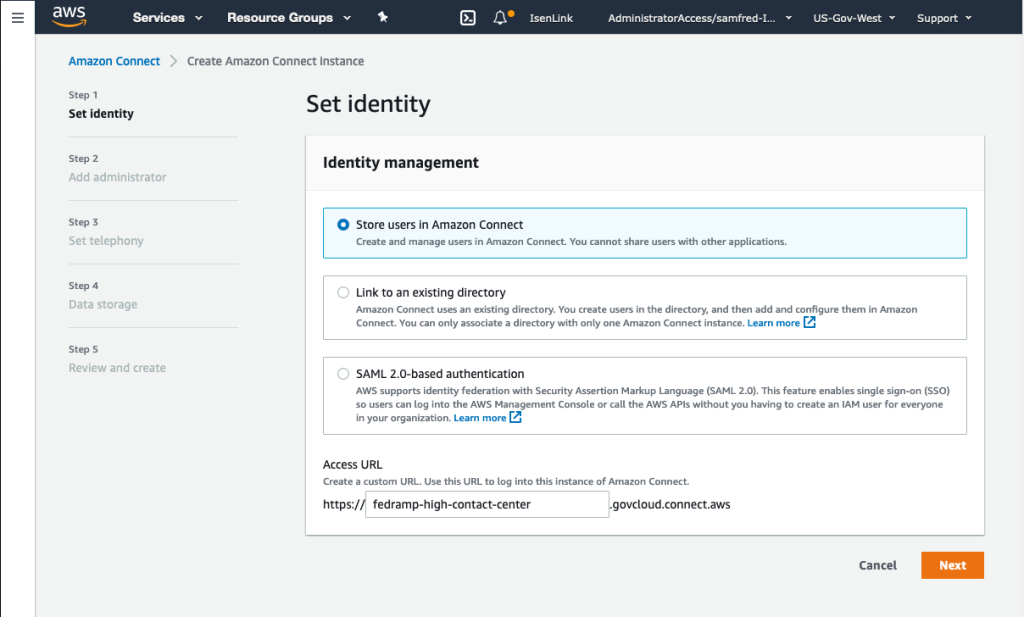The width and height of the screenshot is (1024, 617).
Task: Select Link to an existing directory
Action: [343, 293]
